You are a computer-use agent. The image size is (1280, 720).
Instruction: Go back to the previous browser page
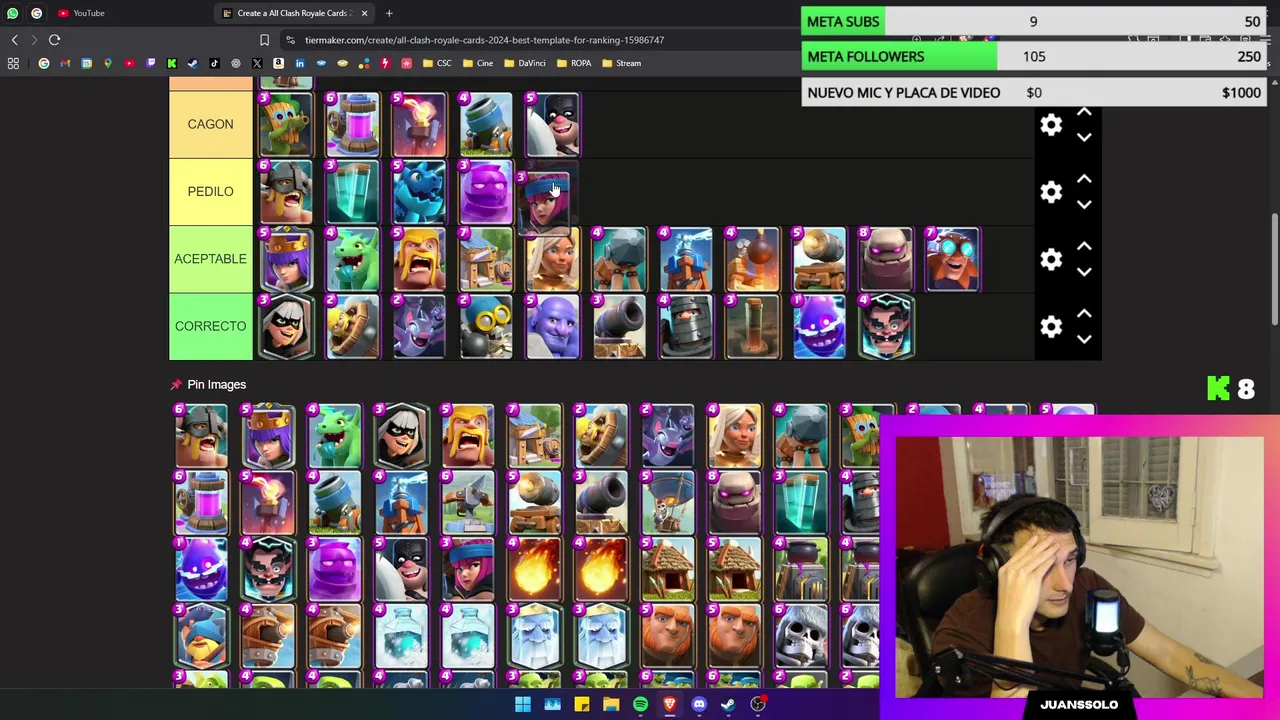pyautogui.click(x=14, y=40)
